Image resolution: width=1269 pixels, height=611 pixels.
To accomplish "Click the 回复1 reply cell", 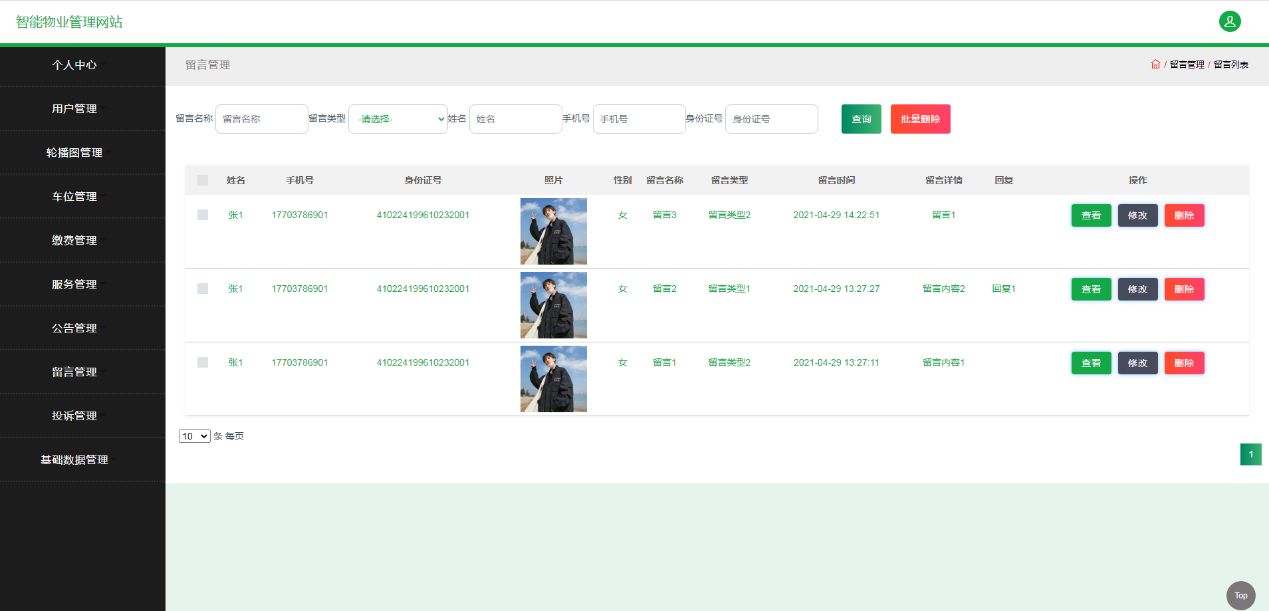I will (1004, 289).
